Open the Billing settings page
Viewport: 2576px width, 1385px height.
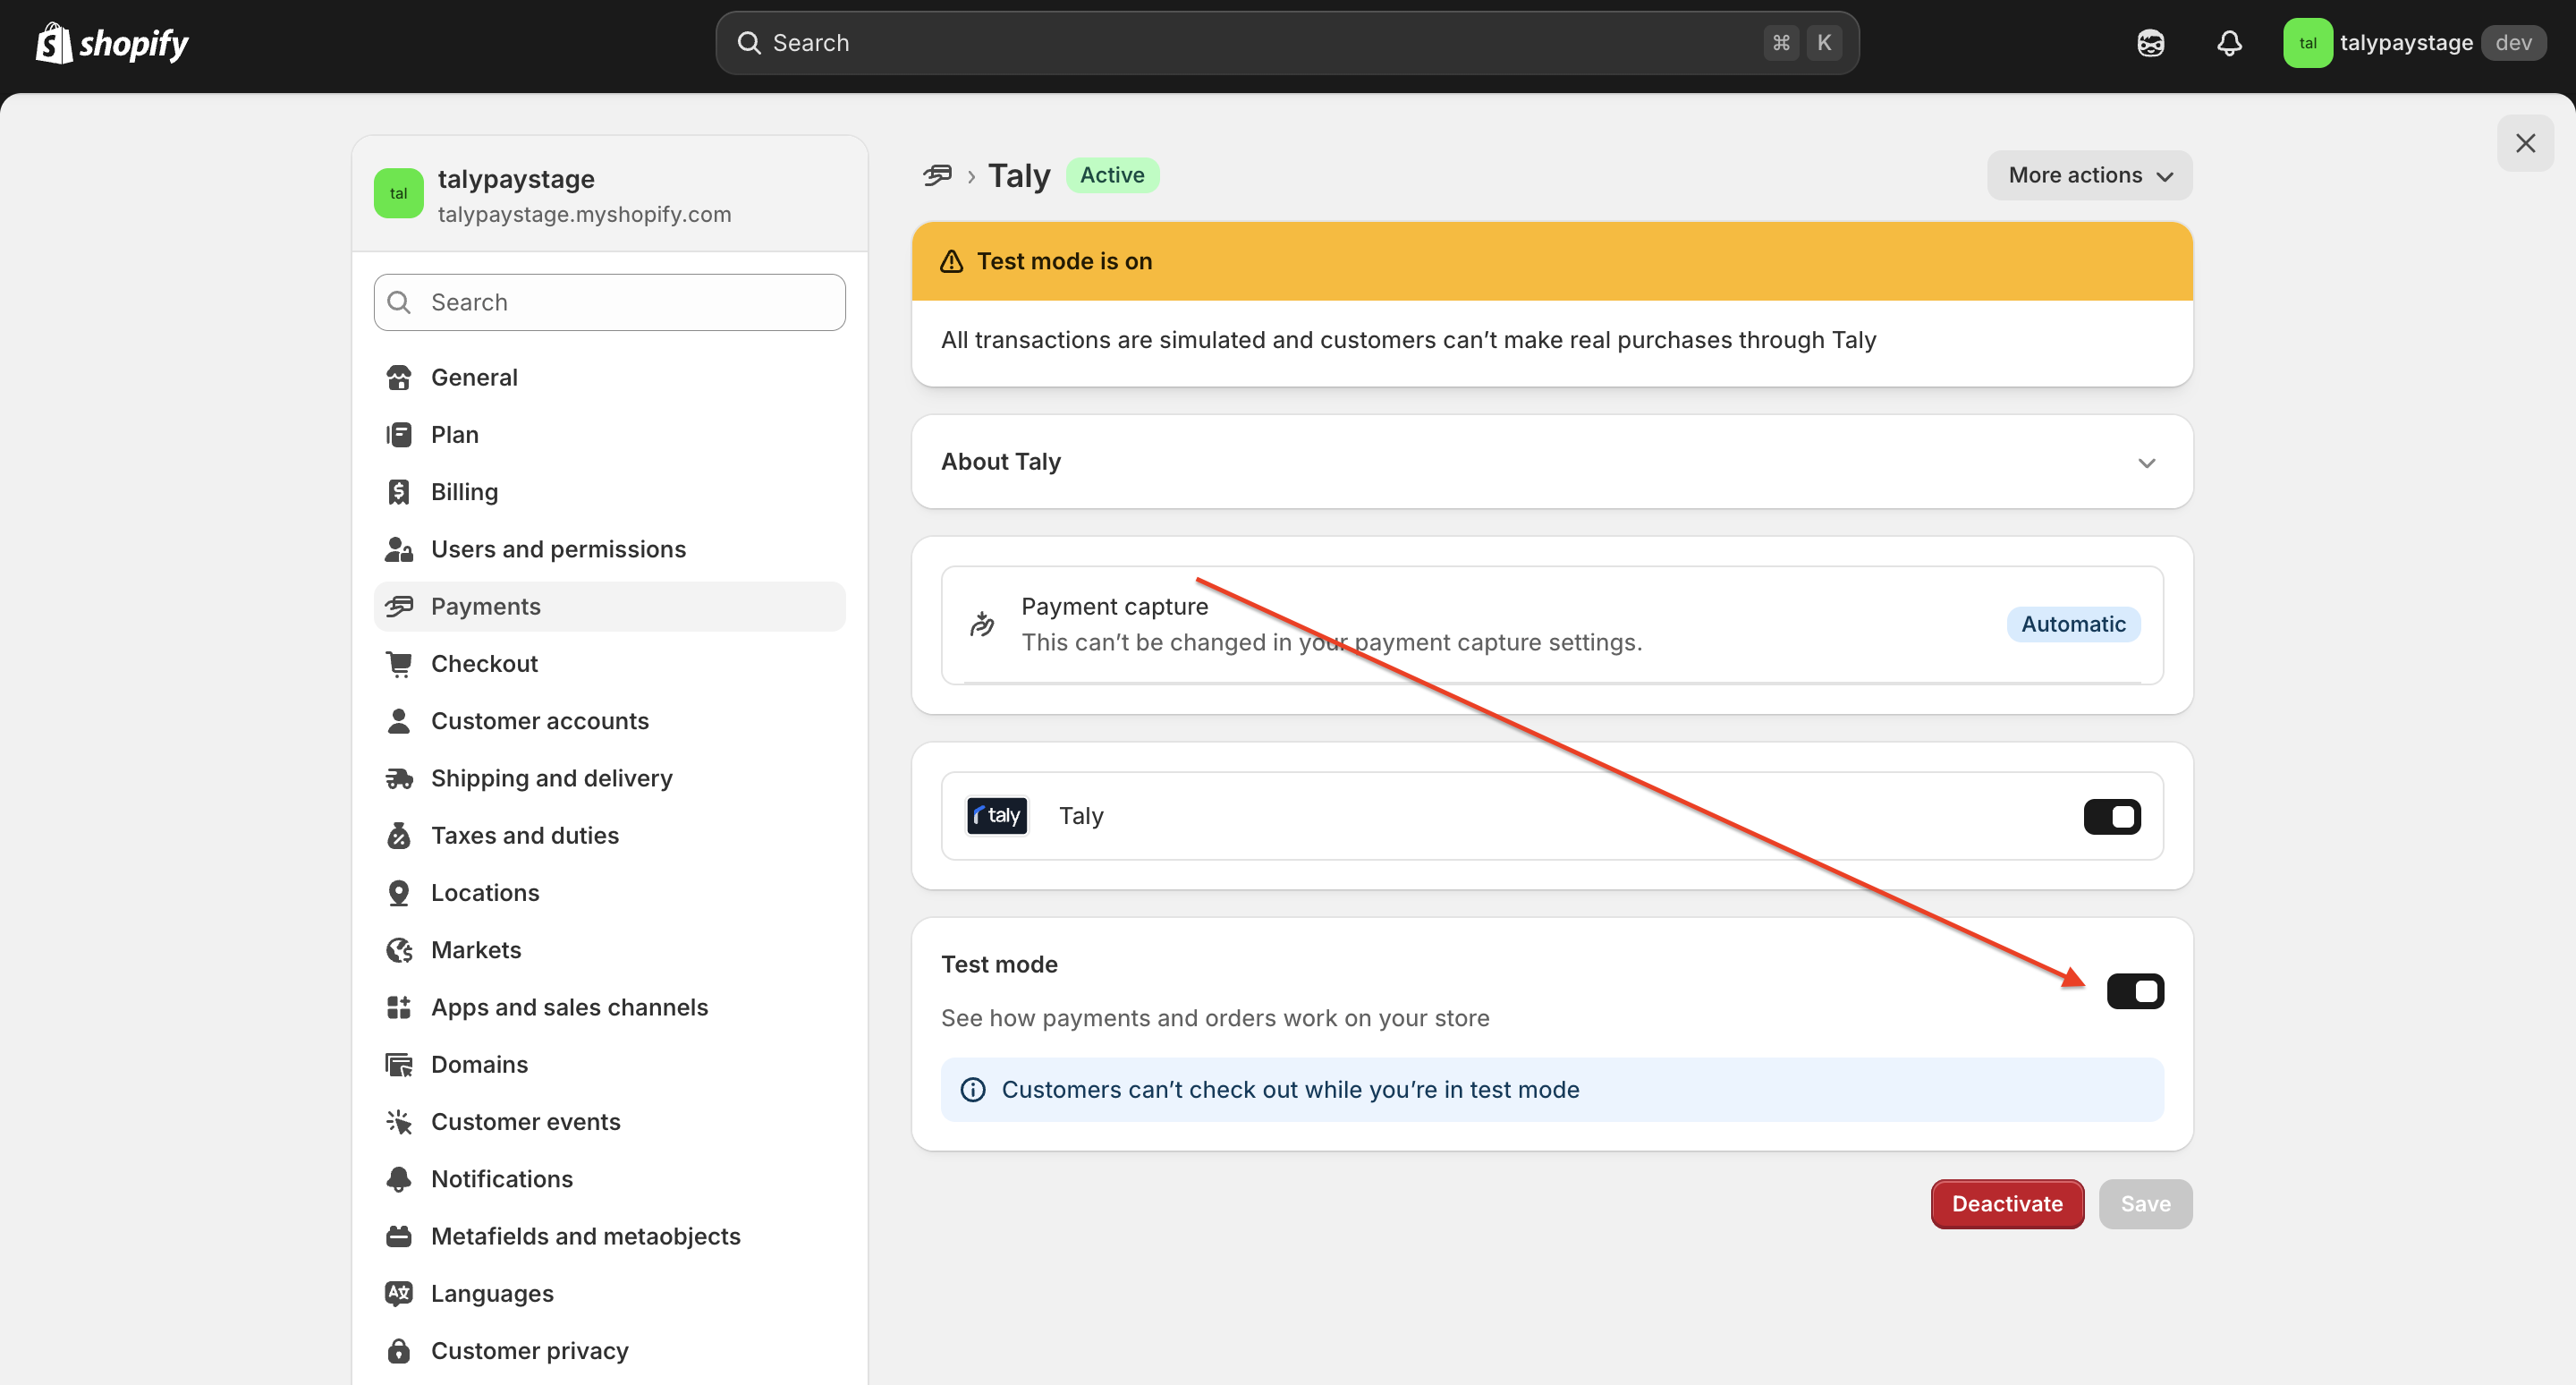pyautogui.click(x=464, y=492)
